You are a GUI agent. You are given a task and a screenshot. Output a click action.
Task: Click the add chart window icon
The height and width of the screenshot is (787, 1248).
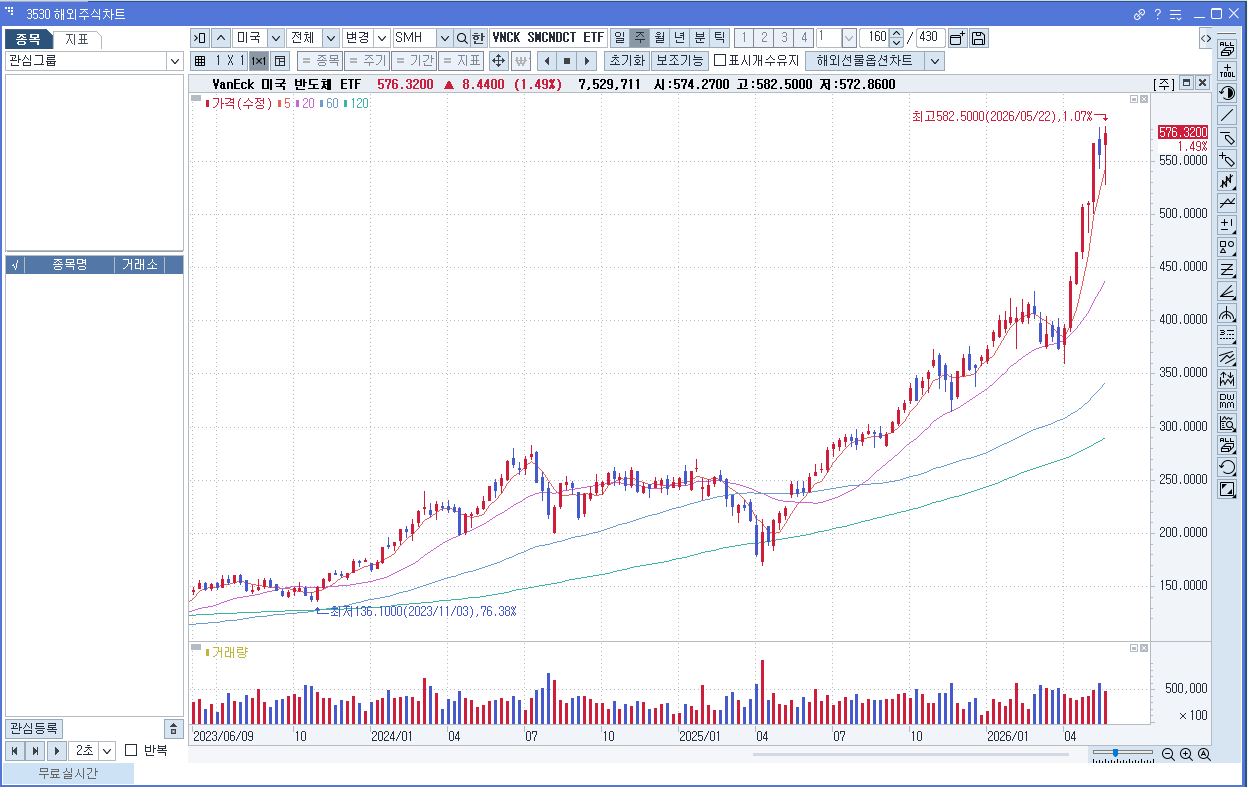957,37
